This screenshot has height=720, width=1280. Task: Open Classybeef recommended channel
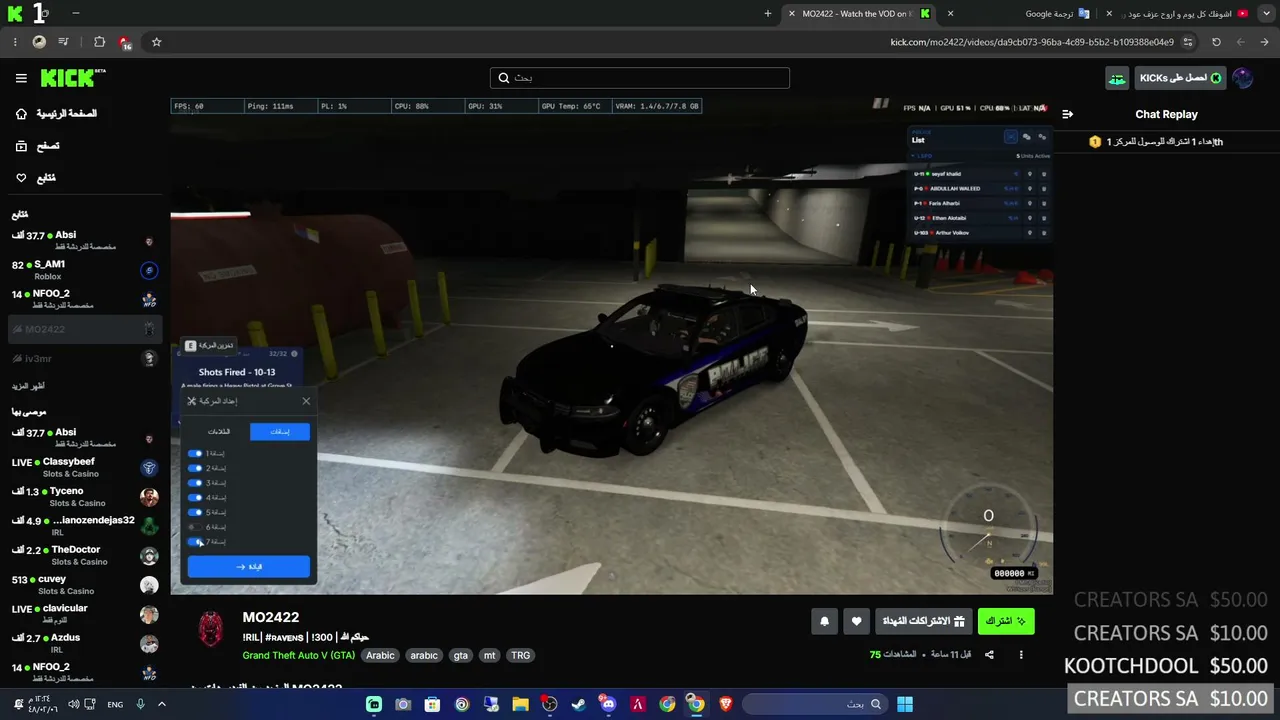coord(84,467)
